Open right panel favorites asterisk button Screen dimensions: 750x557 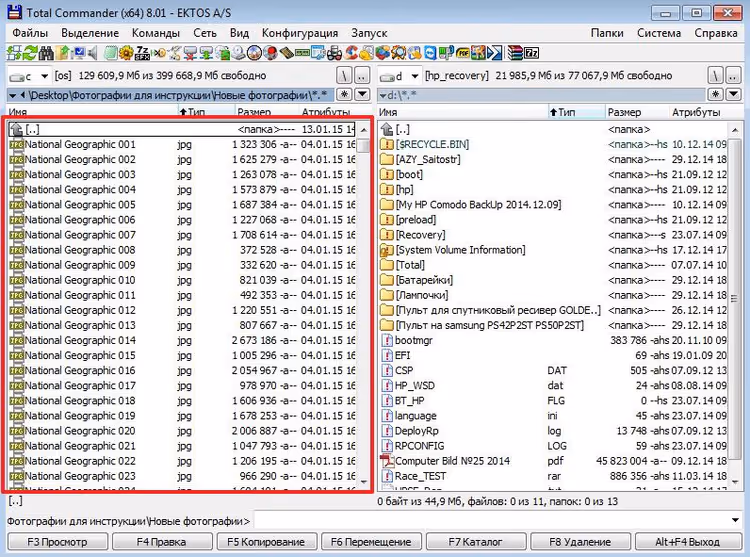pyautogui.click(x=715, y=94)
